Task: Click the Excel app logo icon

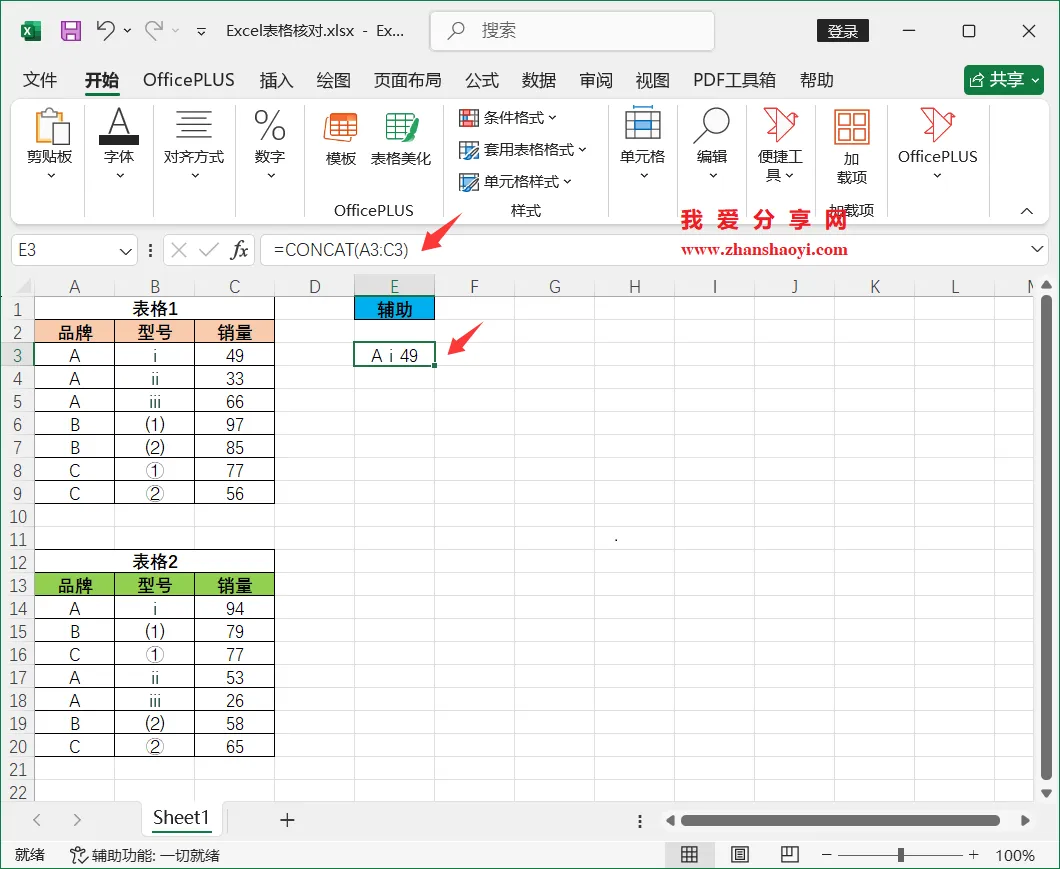Action: click(x=30, y=31)
